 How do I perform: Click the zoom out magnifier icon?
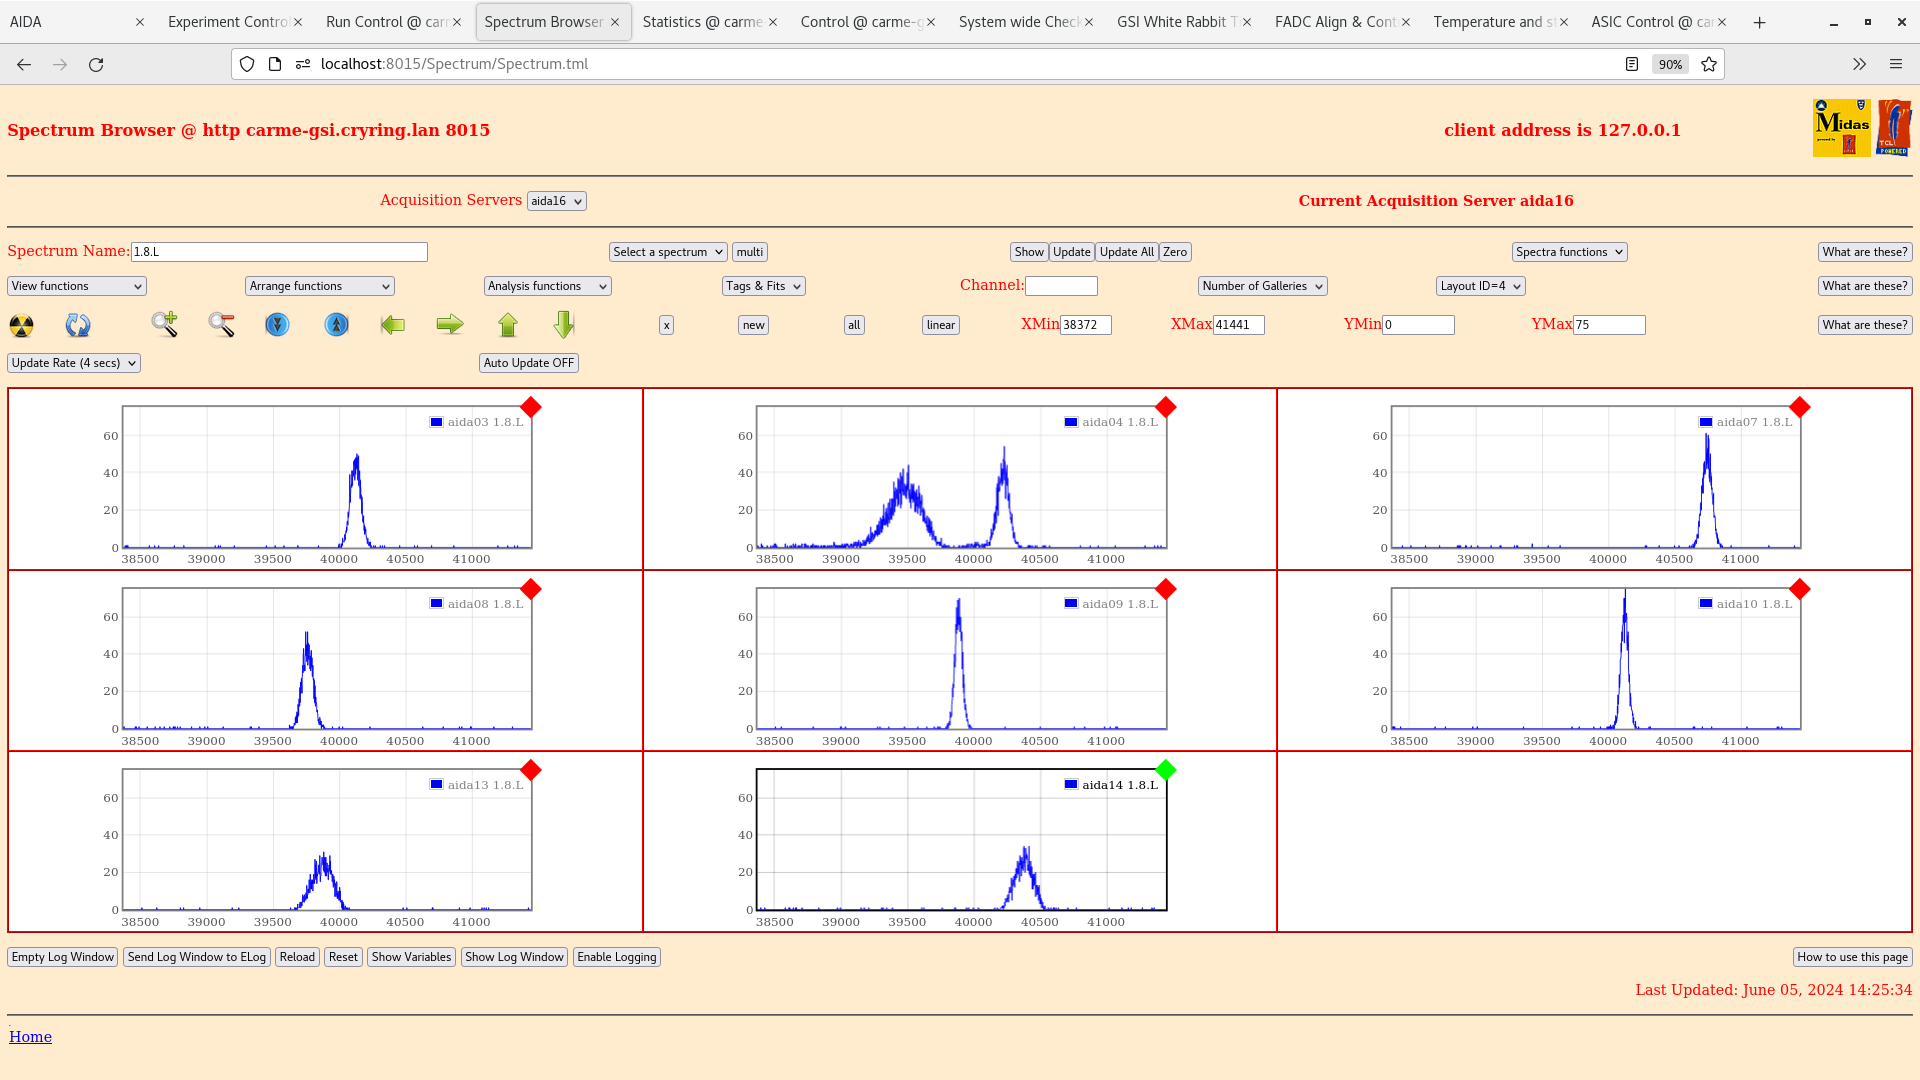tap(221, 324)
